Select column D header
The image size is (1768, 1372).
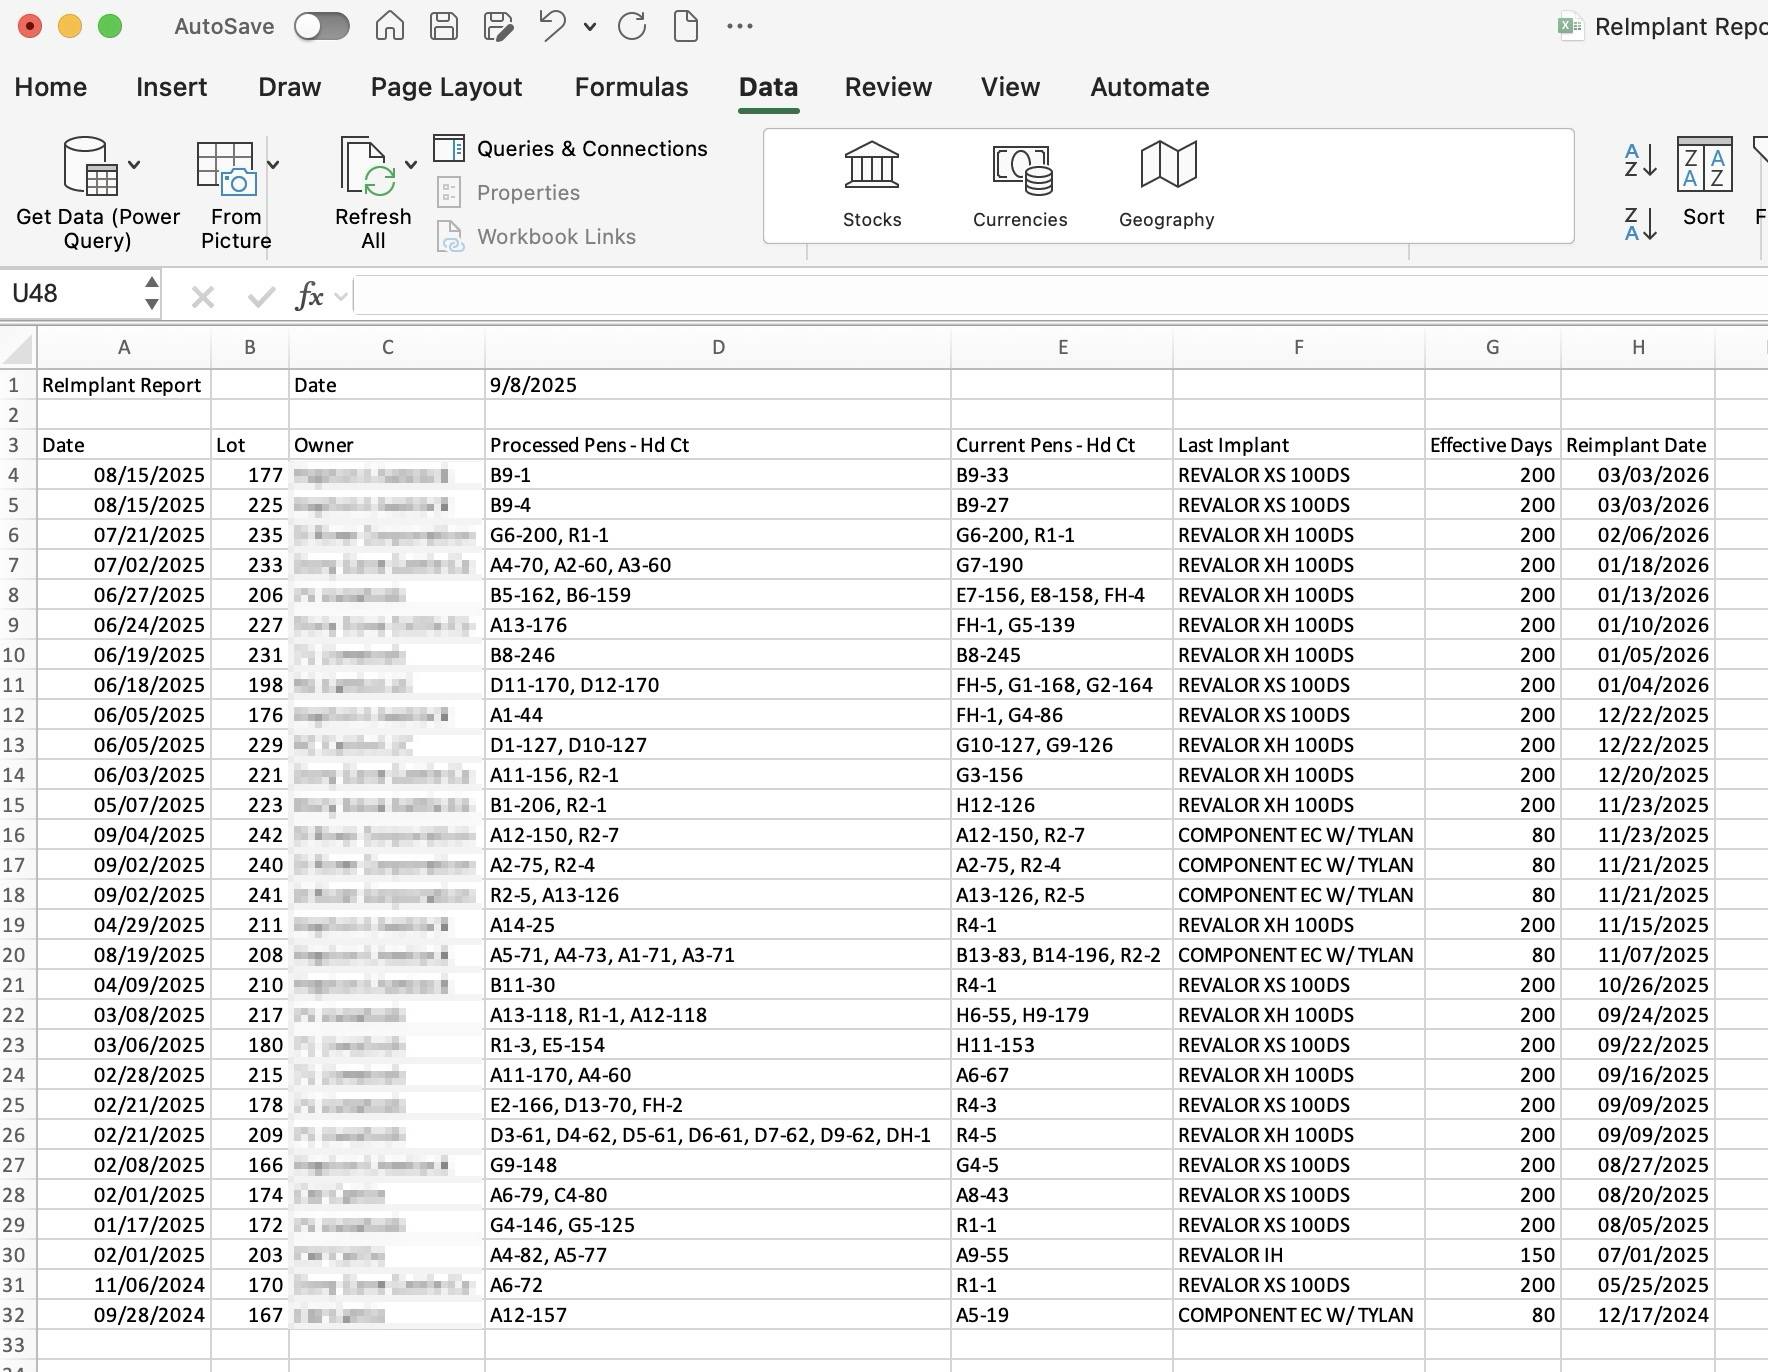tap(718, 348)
